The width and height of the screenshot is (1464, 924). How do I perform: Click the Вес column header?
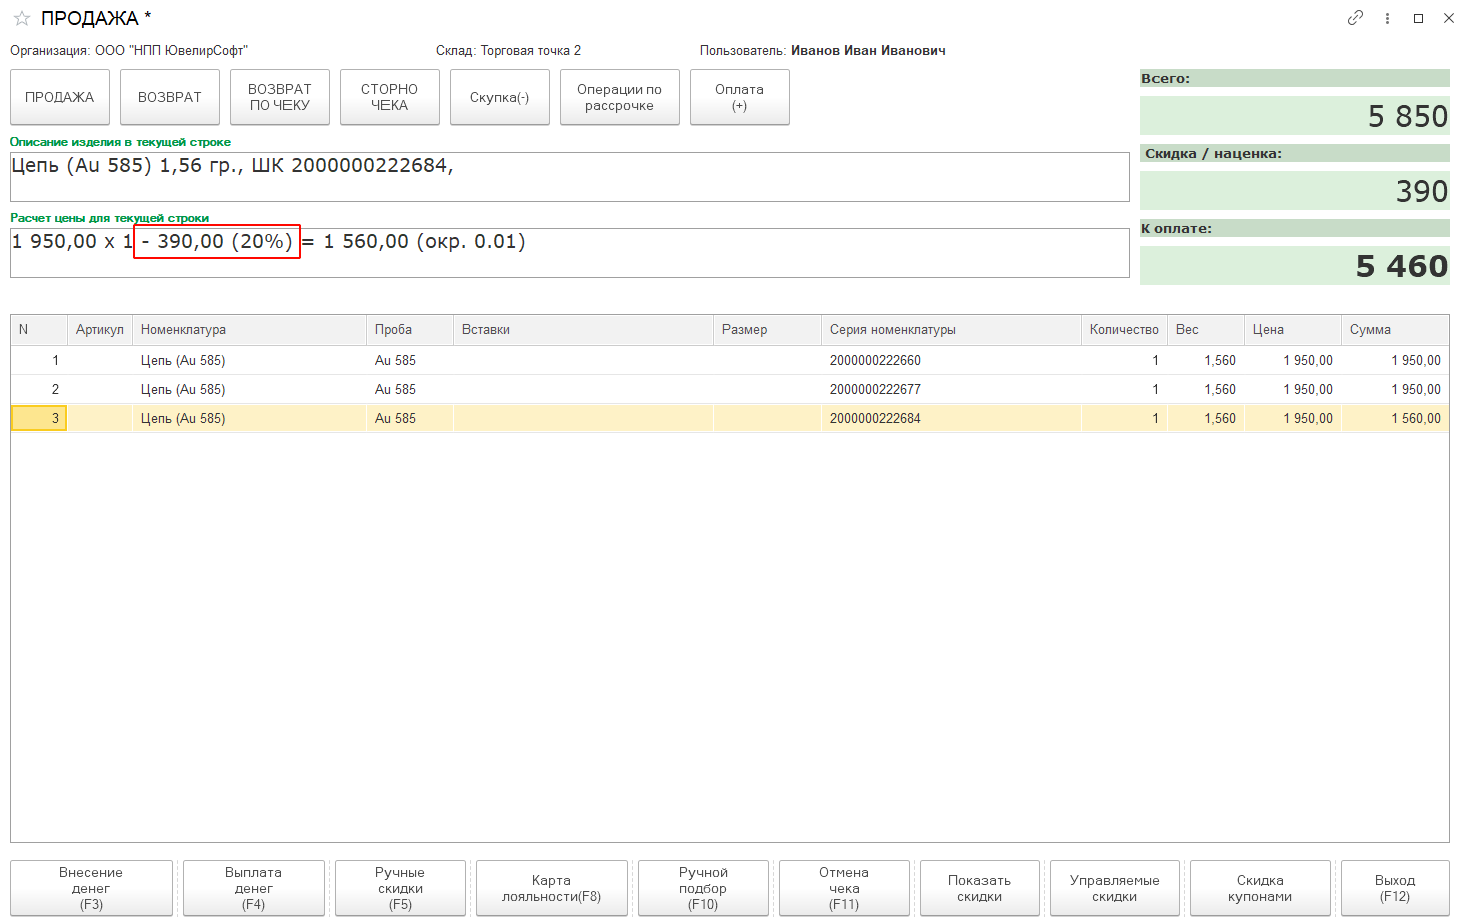(x=1206, y=330)
